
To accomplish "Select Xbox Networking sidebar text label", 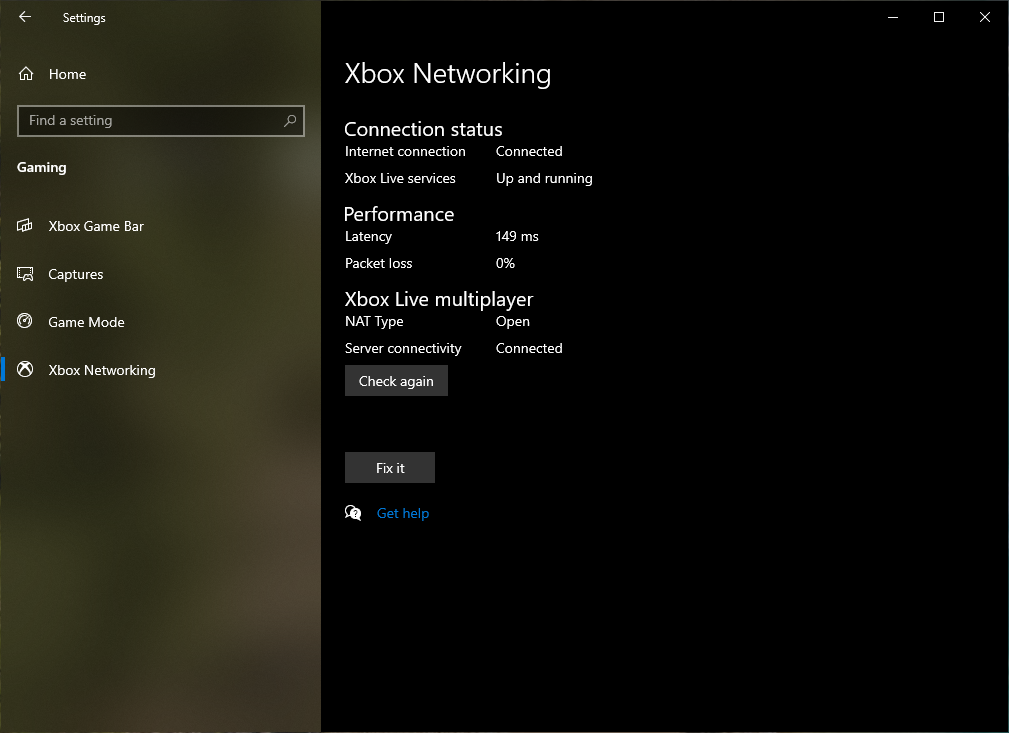I will pos(102,370).
